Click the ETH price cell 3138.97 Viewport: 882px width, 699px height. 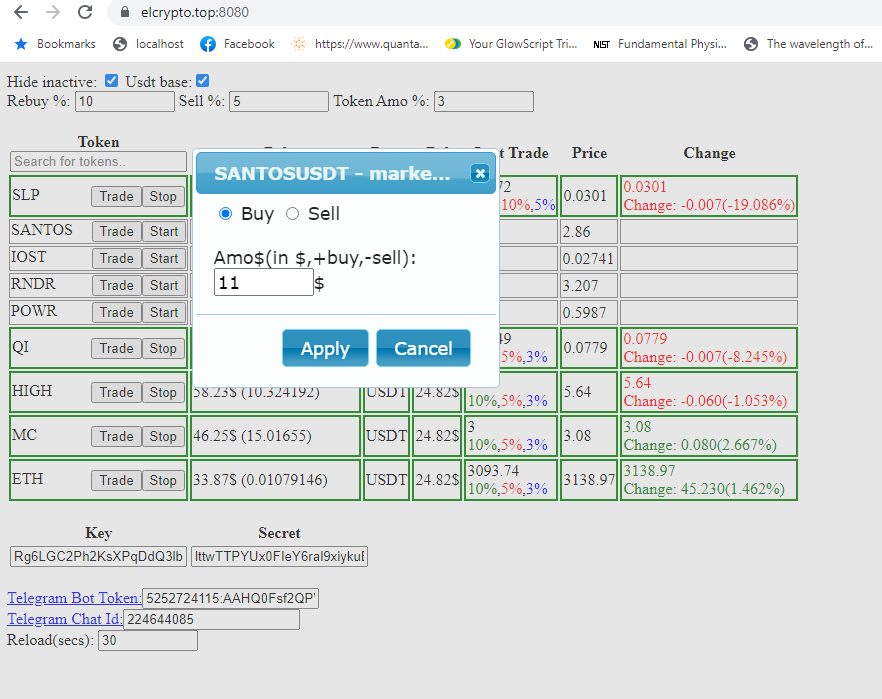[589, 480]
